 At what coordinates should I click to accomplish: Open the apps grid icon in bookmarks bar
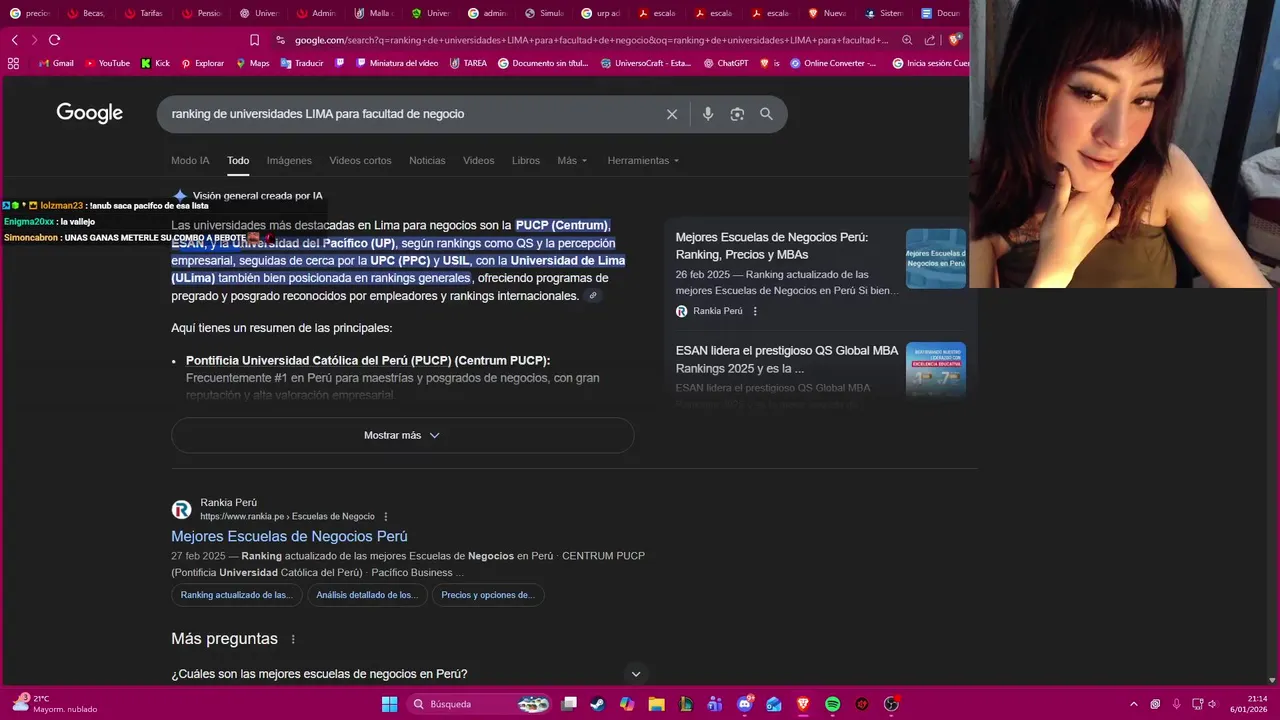click(x=13, y=63)
